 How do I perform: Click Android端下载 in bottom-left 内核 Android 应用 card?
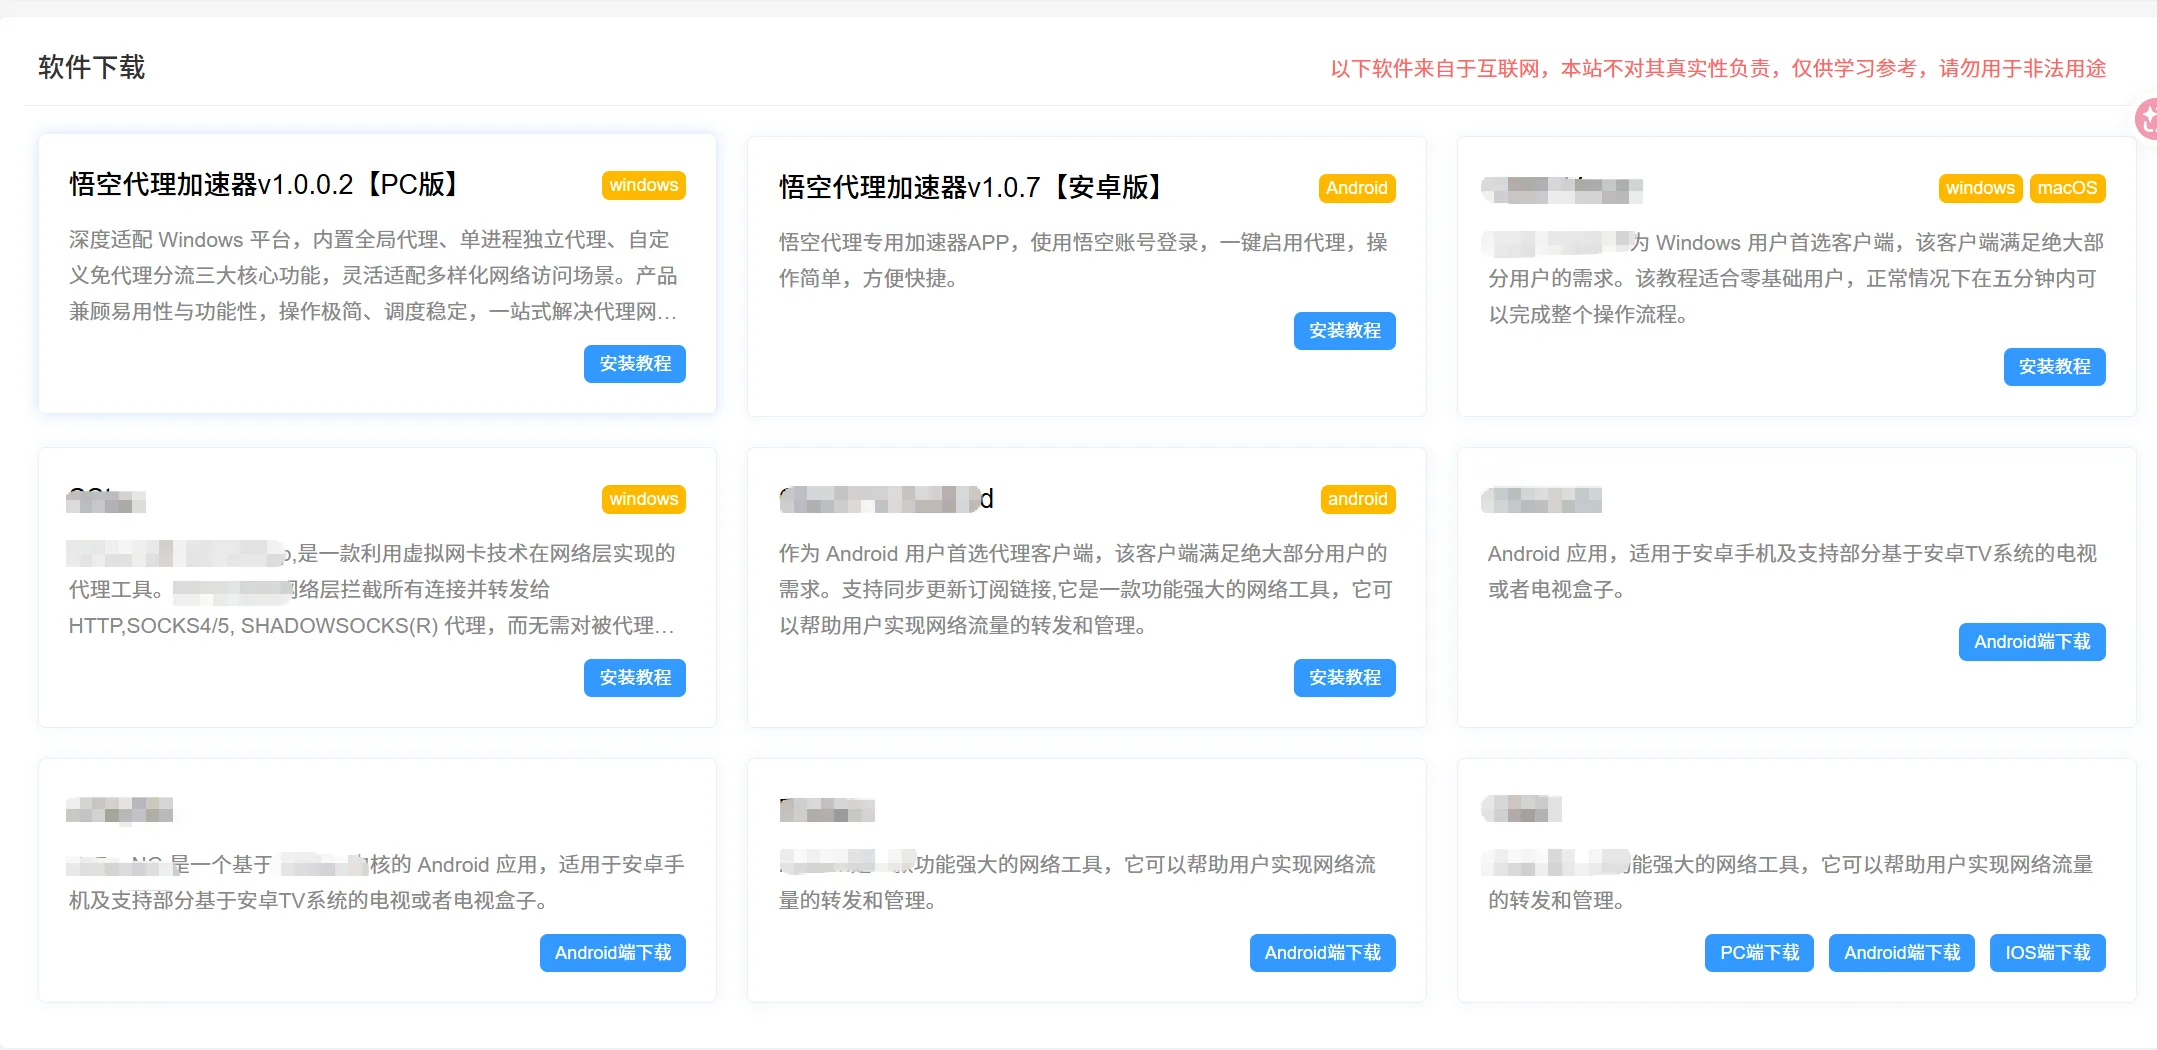(613, 953)
